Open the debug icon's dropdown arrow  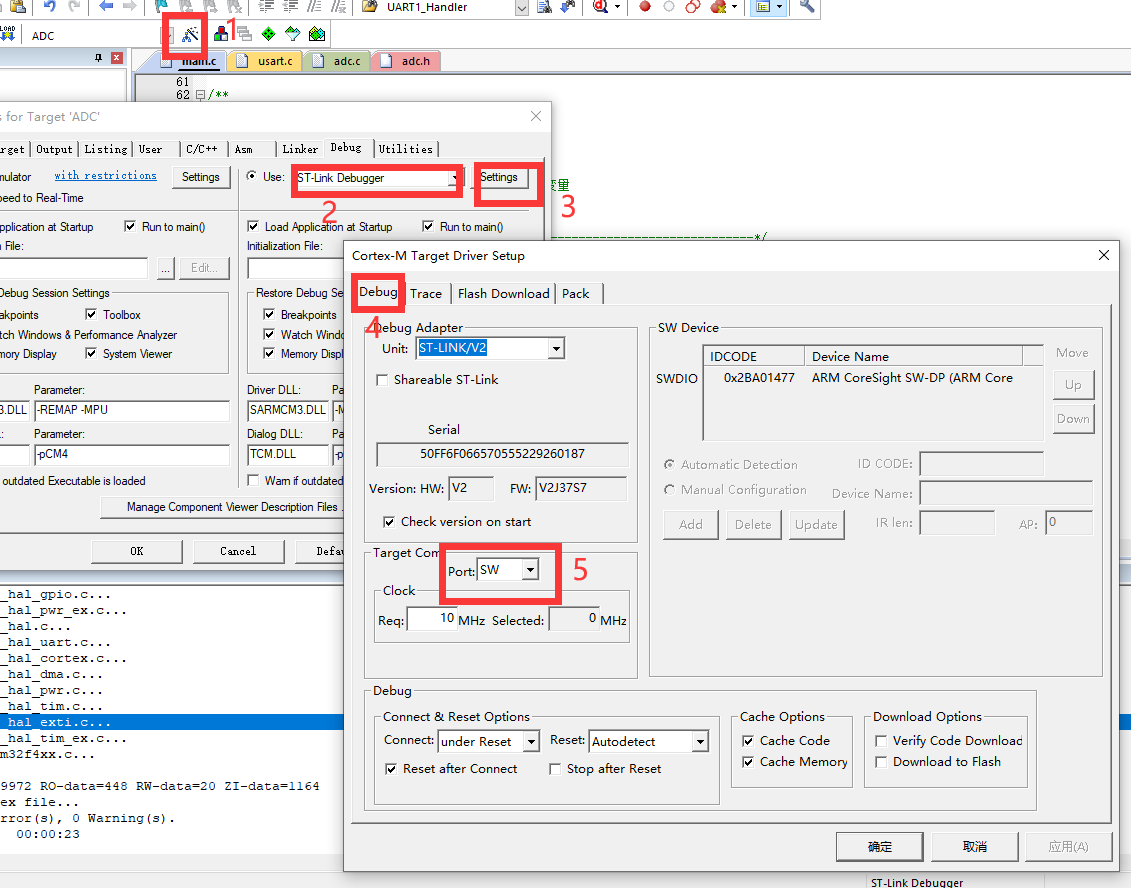point(617,6)
